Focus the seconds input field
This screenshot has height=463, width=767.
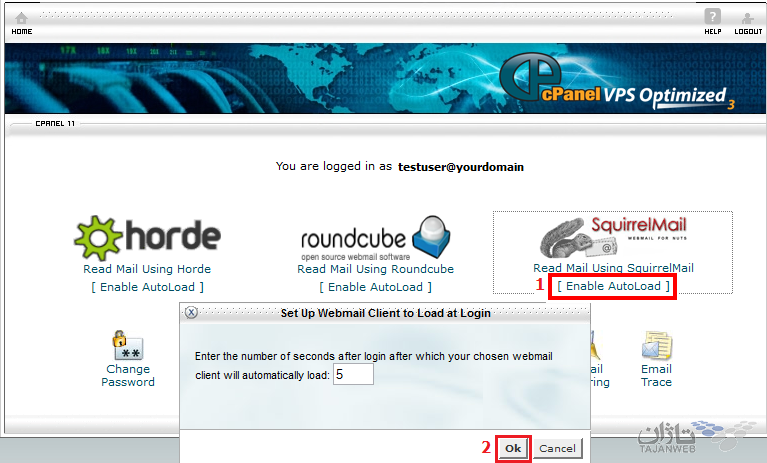[x=353, y=375]
